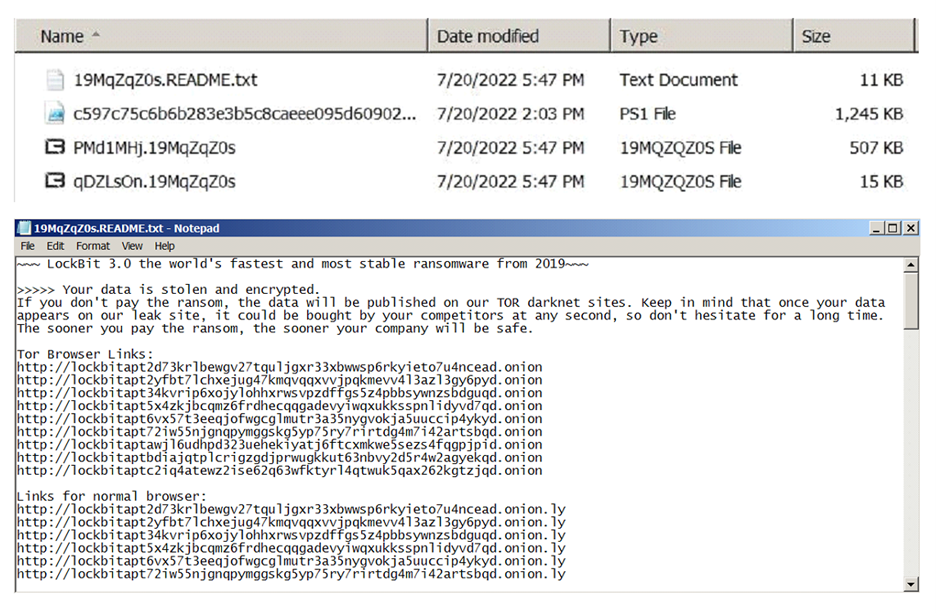Sort files by the Type column header
The width and height of the screenshot is (936, 613).
click(x=638, y=36)
